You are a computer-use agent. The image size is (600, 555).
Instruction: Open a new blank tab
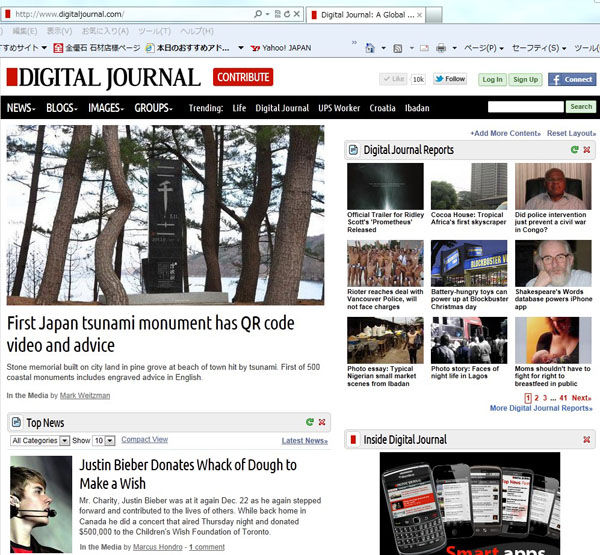tap(434, 15)
